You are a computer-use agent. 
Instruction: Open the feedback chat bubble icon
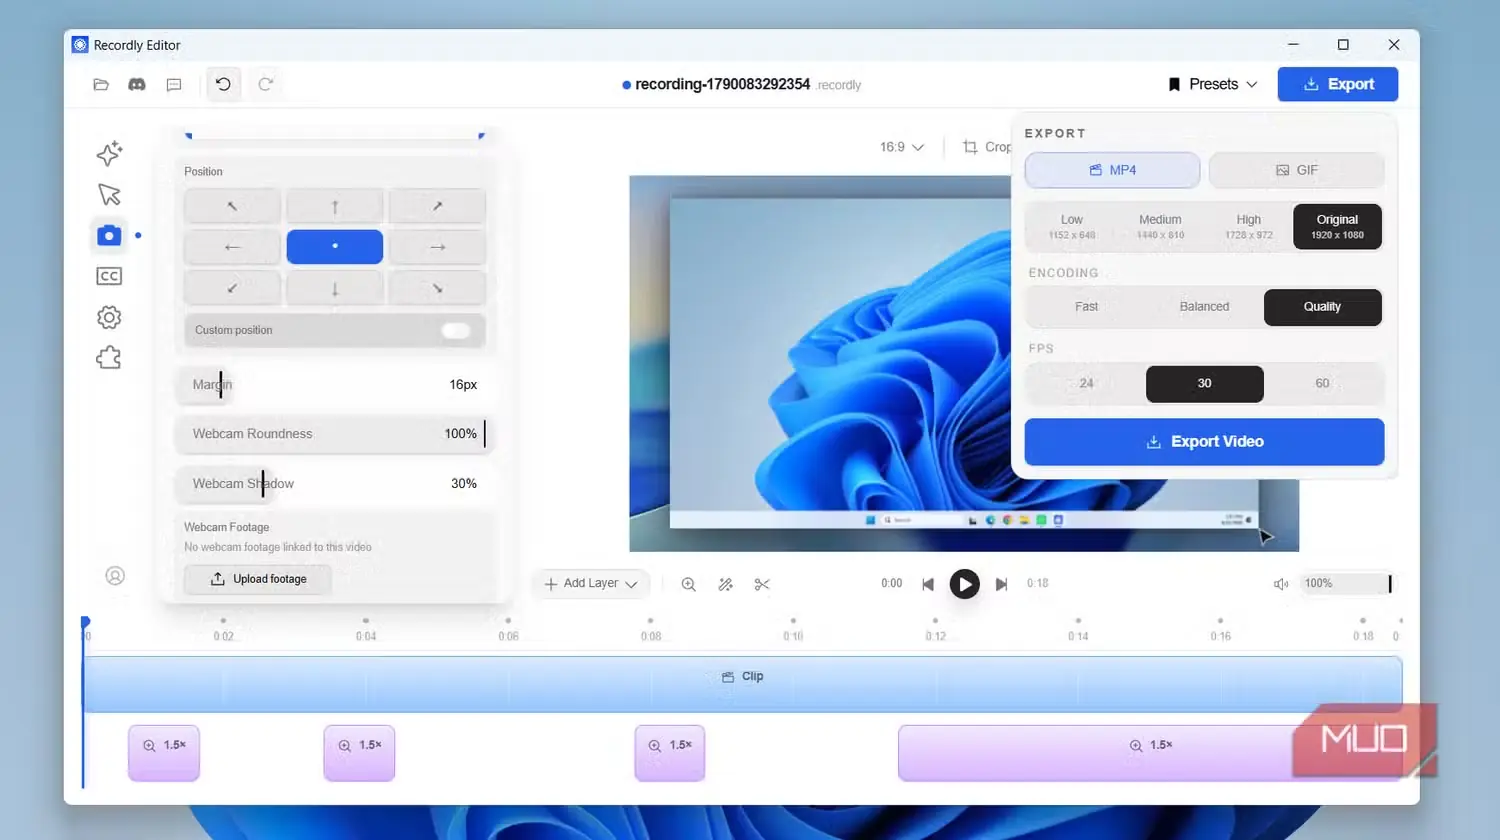tap(174, 85)
